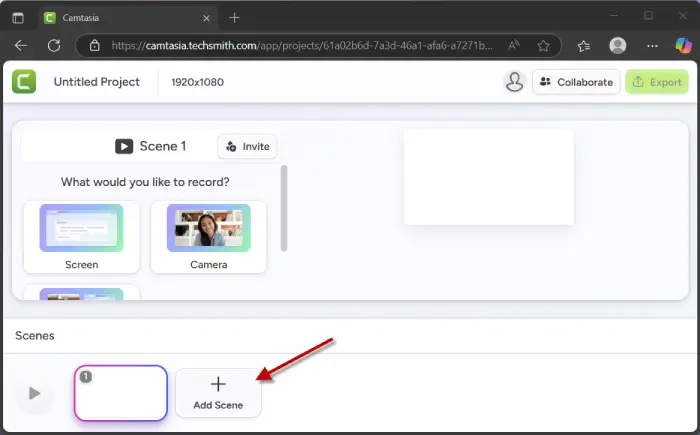Open the Collaborate button

click(576, 82)
